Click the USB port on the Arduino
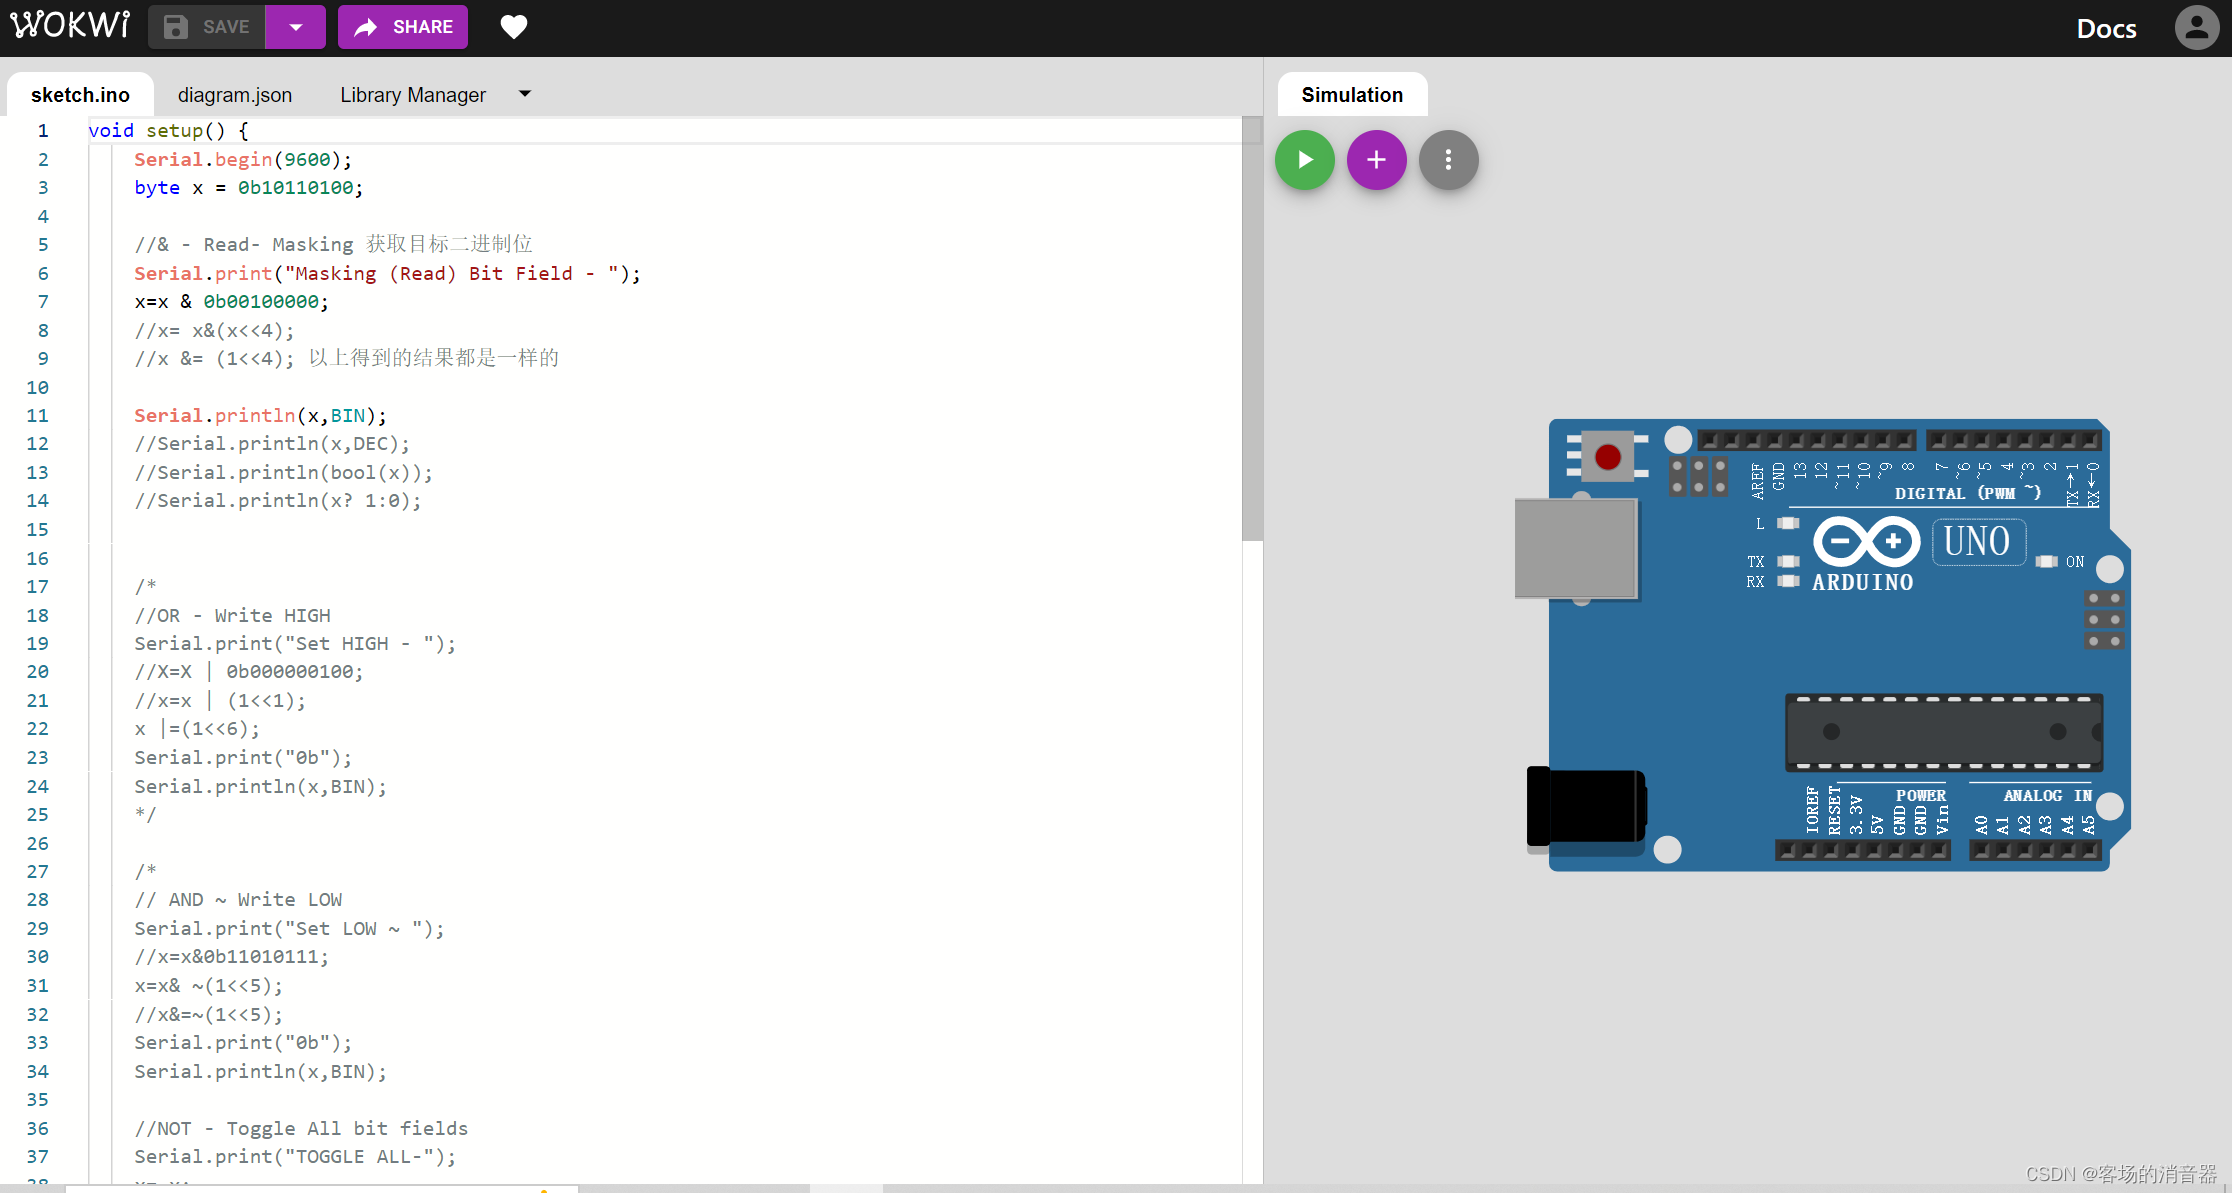This screenshot has height=1193, width=2232. [1575, 548]
